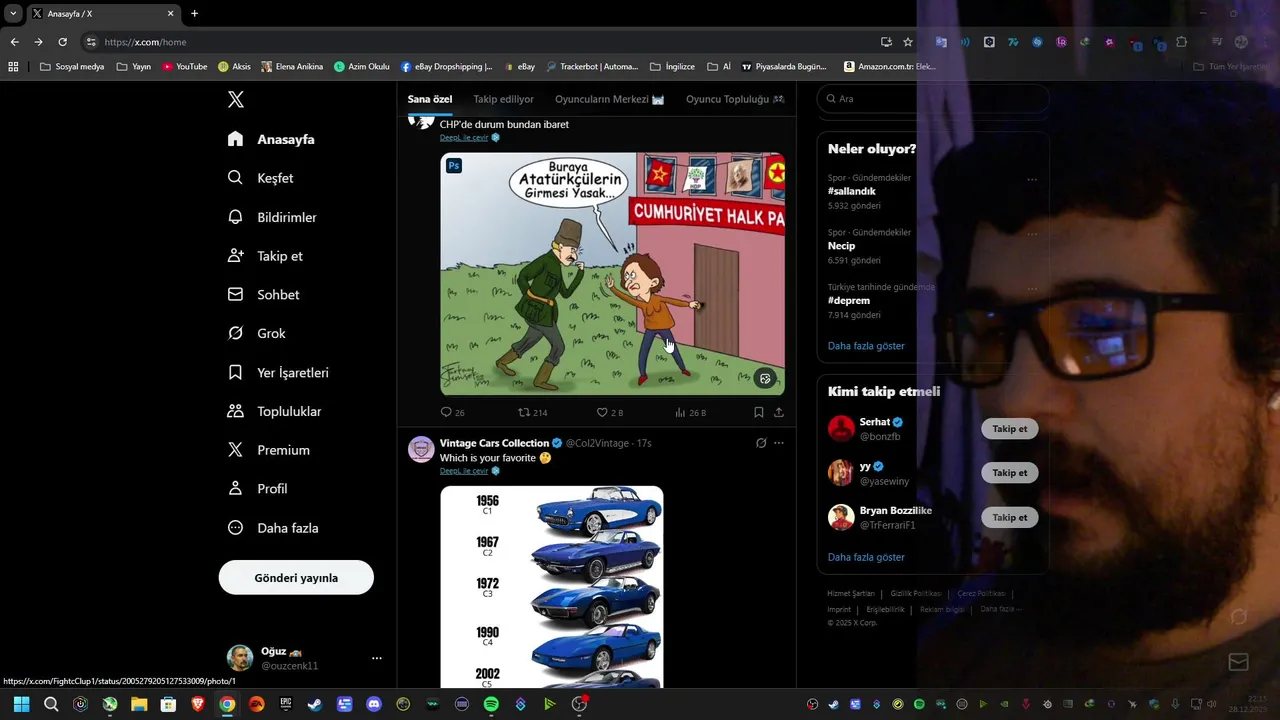
Task: Open a new browser tab
Action: pyautogui.click(x=194, y=13)
